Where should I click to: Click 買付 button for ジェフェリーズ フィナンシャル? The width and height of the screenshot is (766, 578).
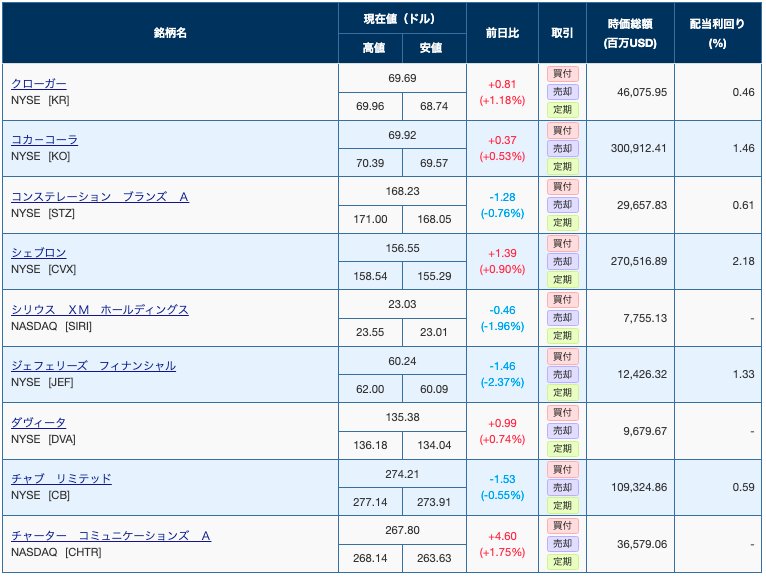coord(563,356)
